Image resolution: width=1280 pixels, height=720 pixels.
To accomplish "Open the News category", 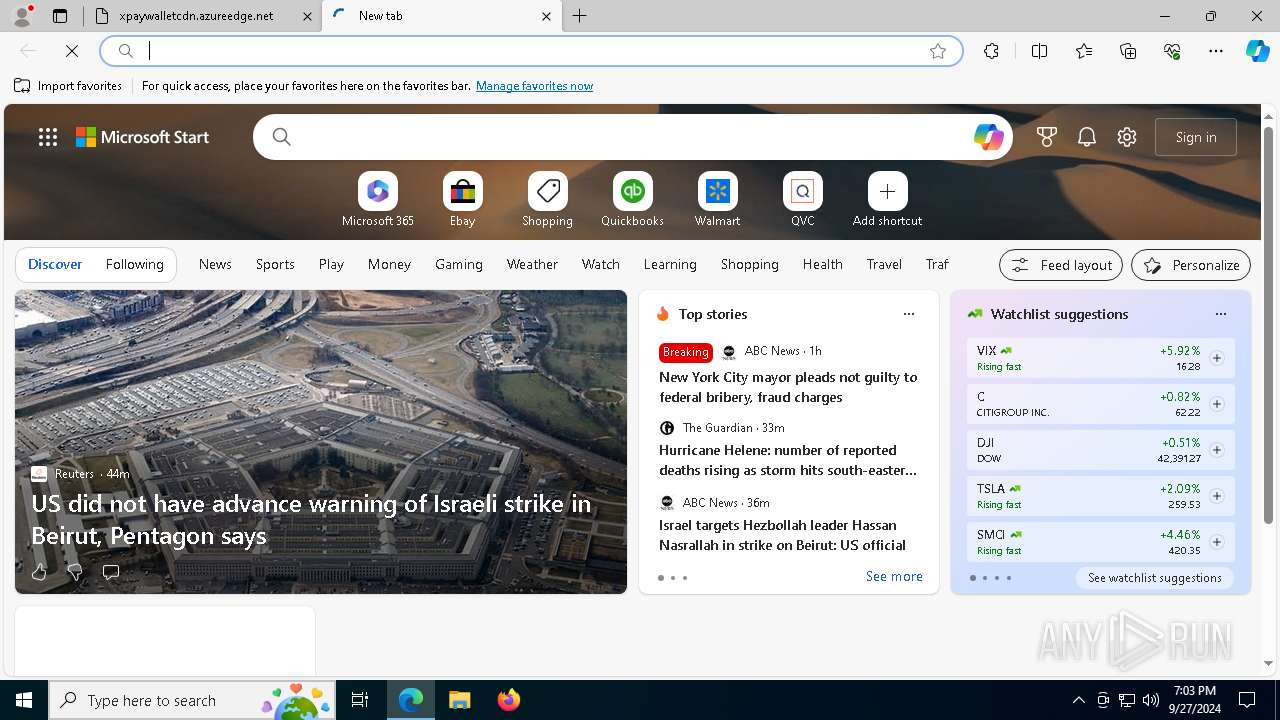I will tap(215, 264).
